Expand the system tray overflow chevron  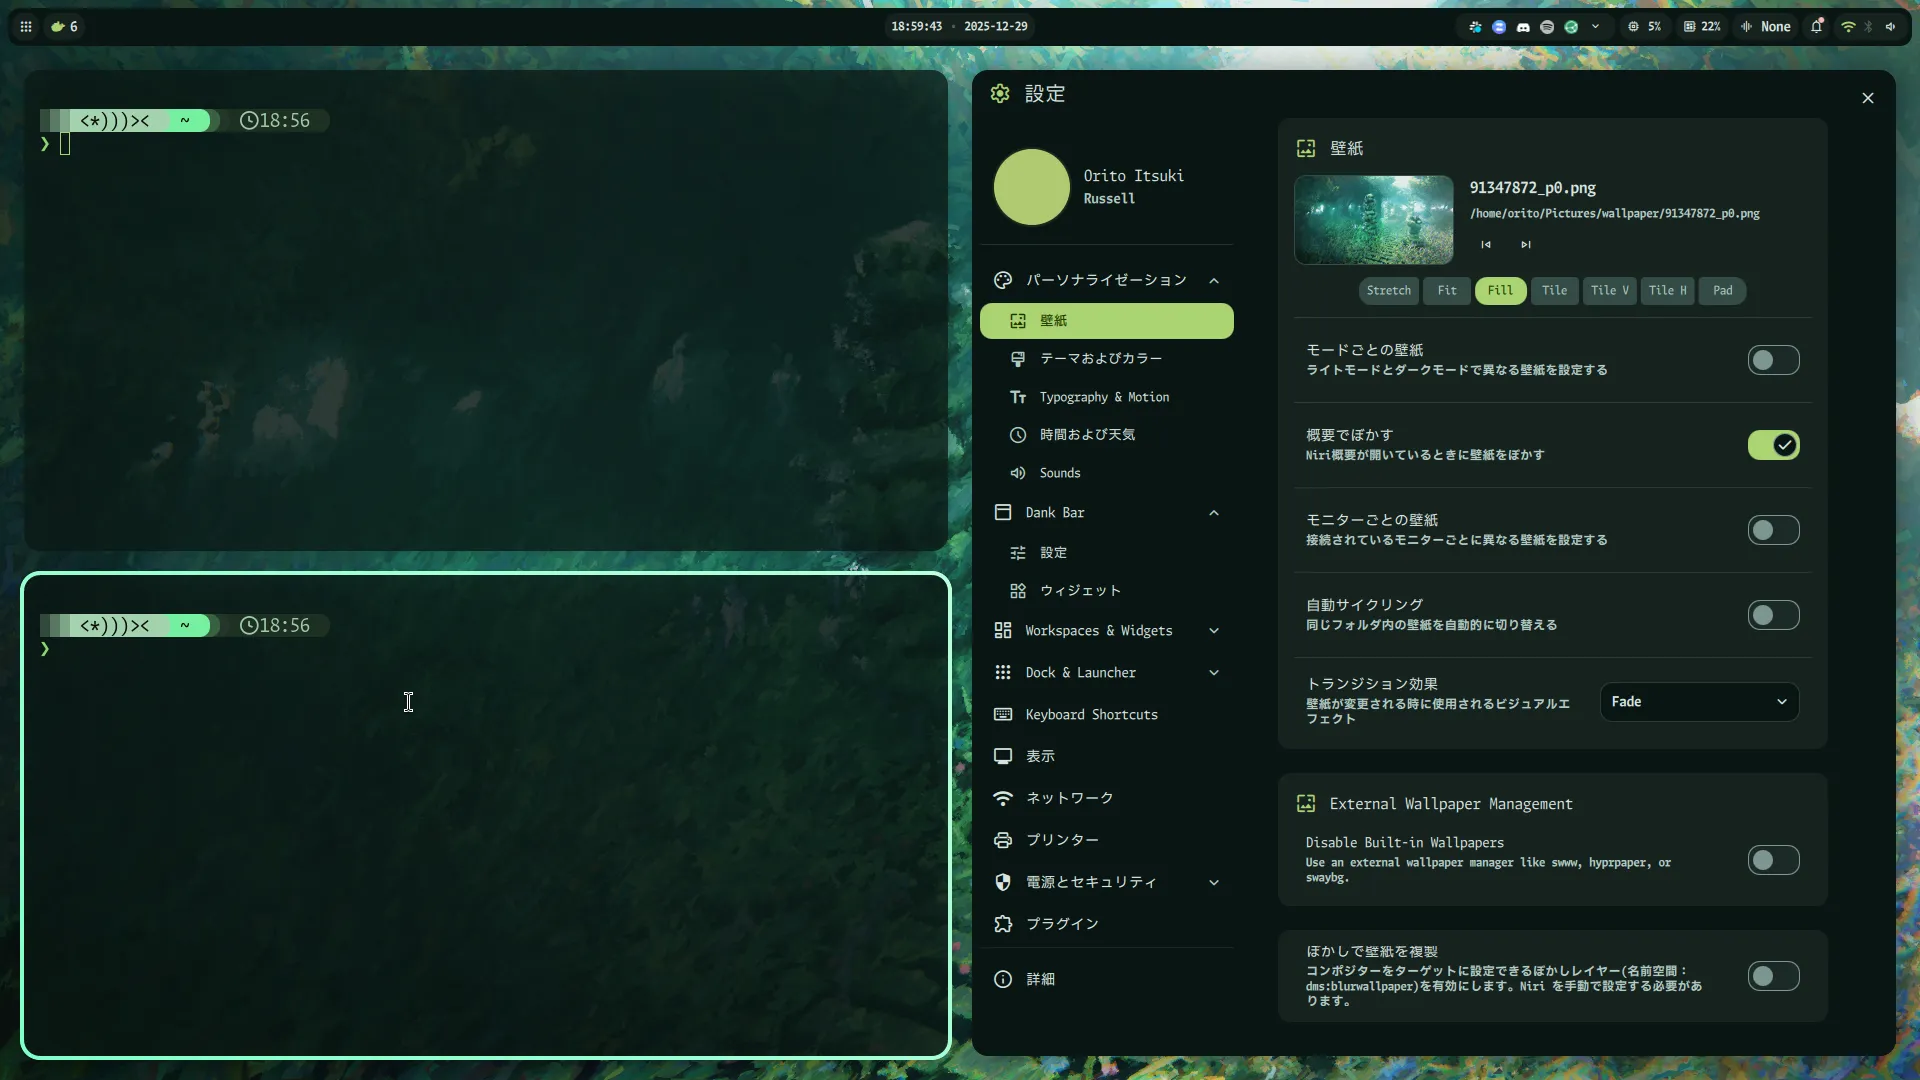(1595, 27)
